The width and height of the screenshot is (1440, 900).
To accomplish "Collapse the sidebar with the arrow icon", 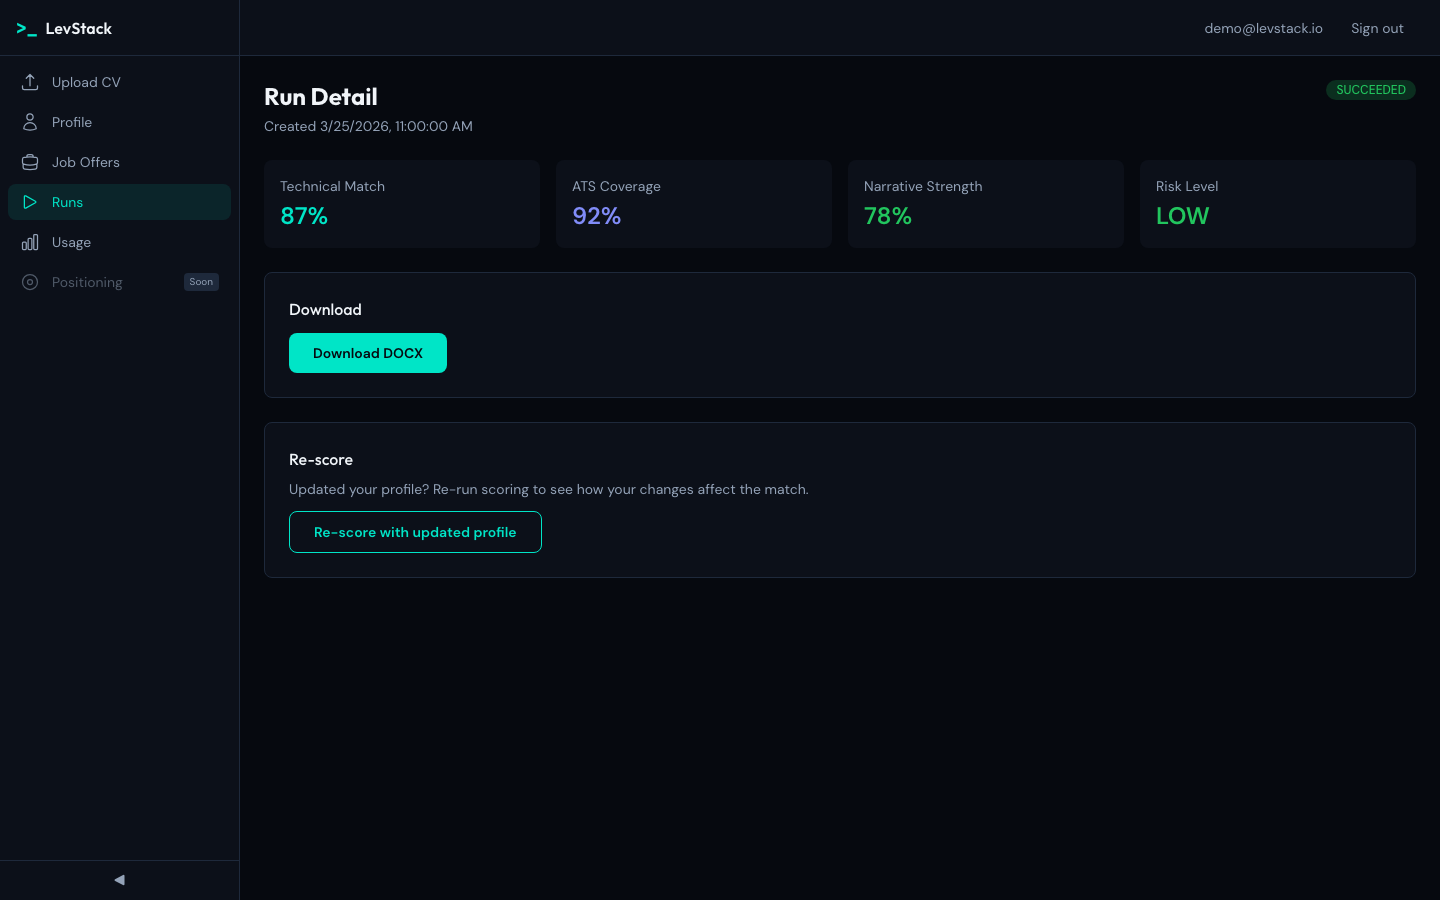I will pos(119,880).
